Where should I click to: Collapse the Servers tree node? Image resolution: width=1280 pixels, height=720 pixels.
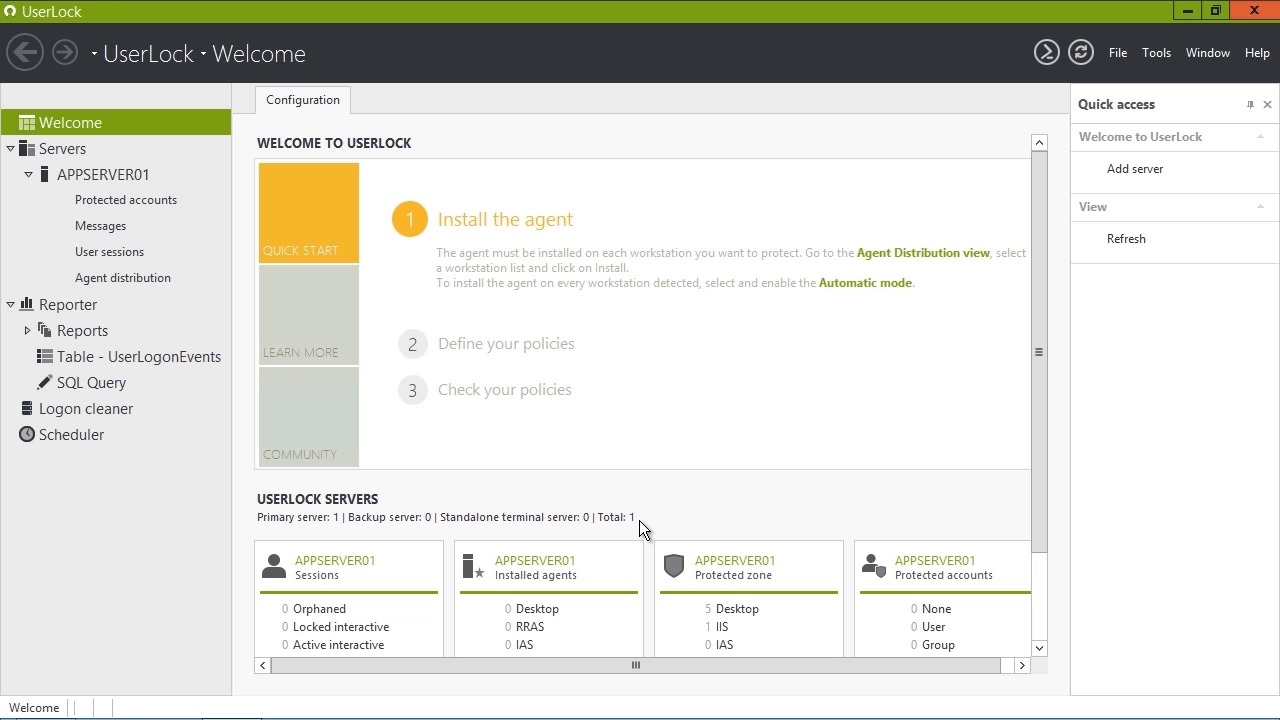pos(11,149)
